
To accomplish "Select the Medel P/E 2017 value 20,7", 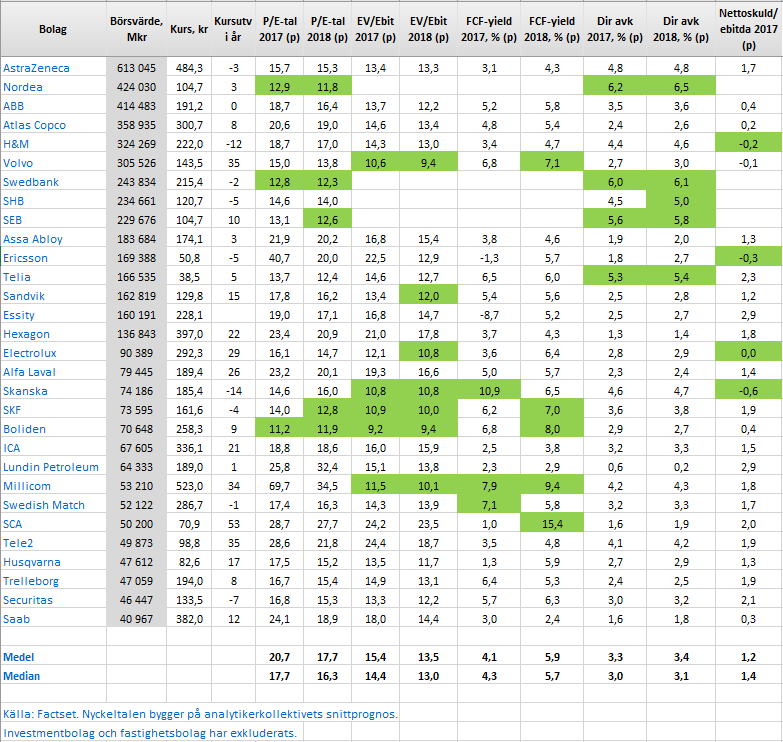I will (x=279, y=657).
